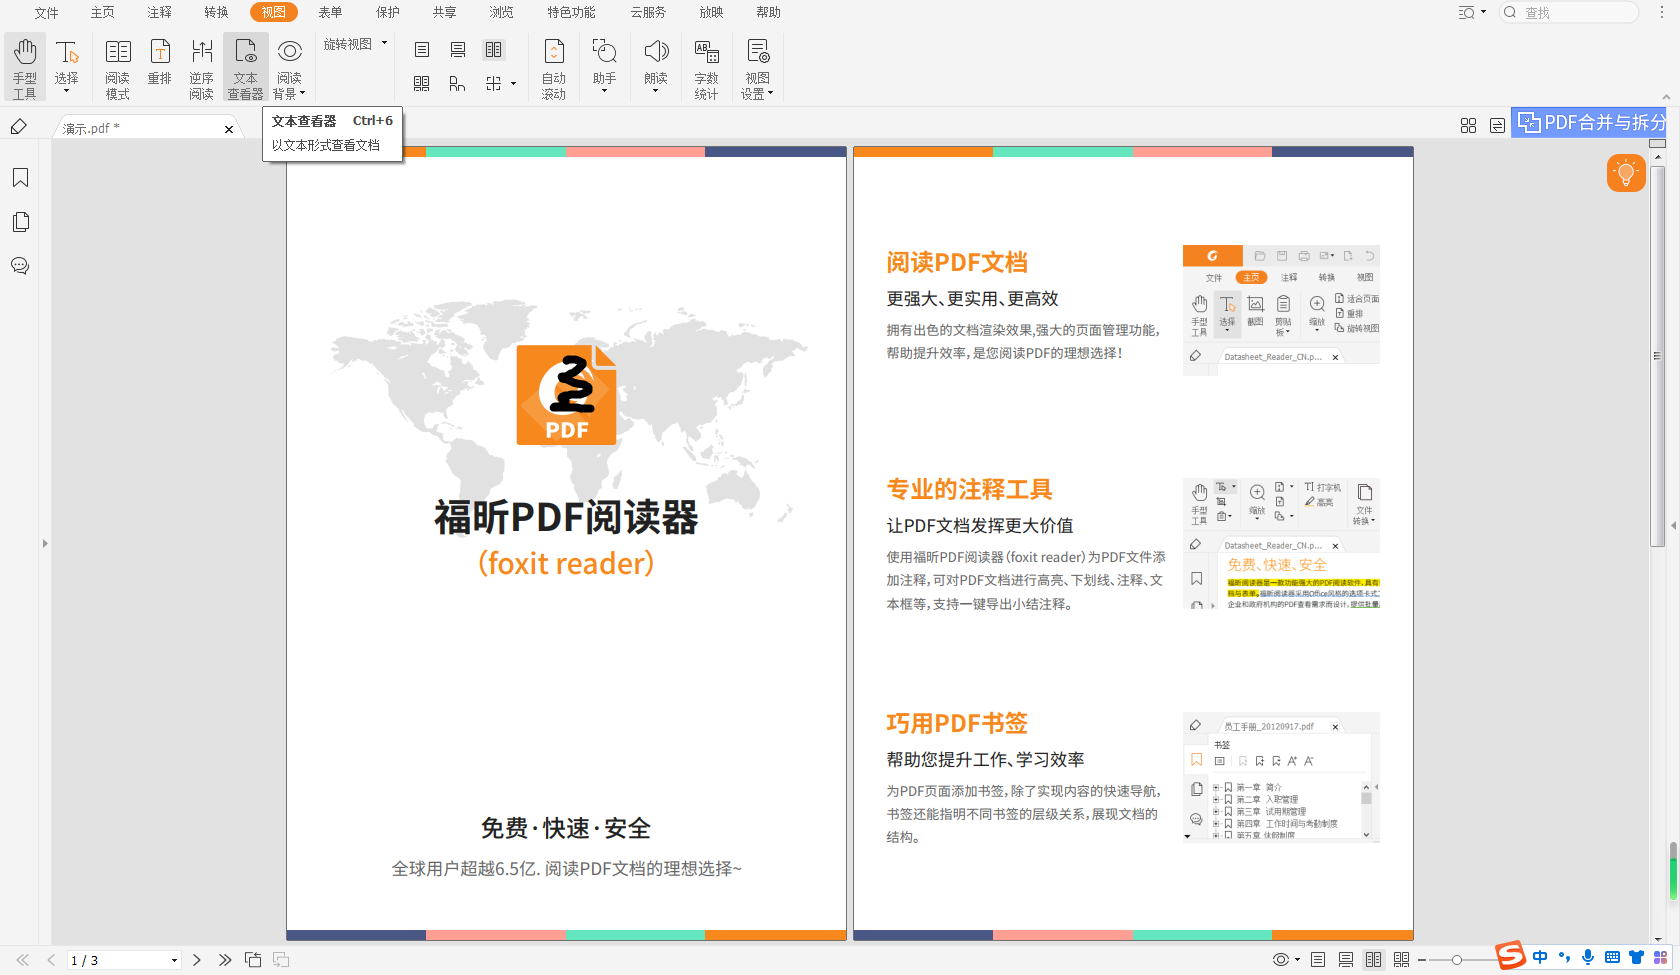Open the 文件 menu
Image resolution: width=1680 pixels, height=975 pixels.
click(45, 12)
